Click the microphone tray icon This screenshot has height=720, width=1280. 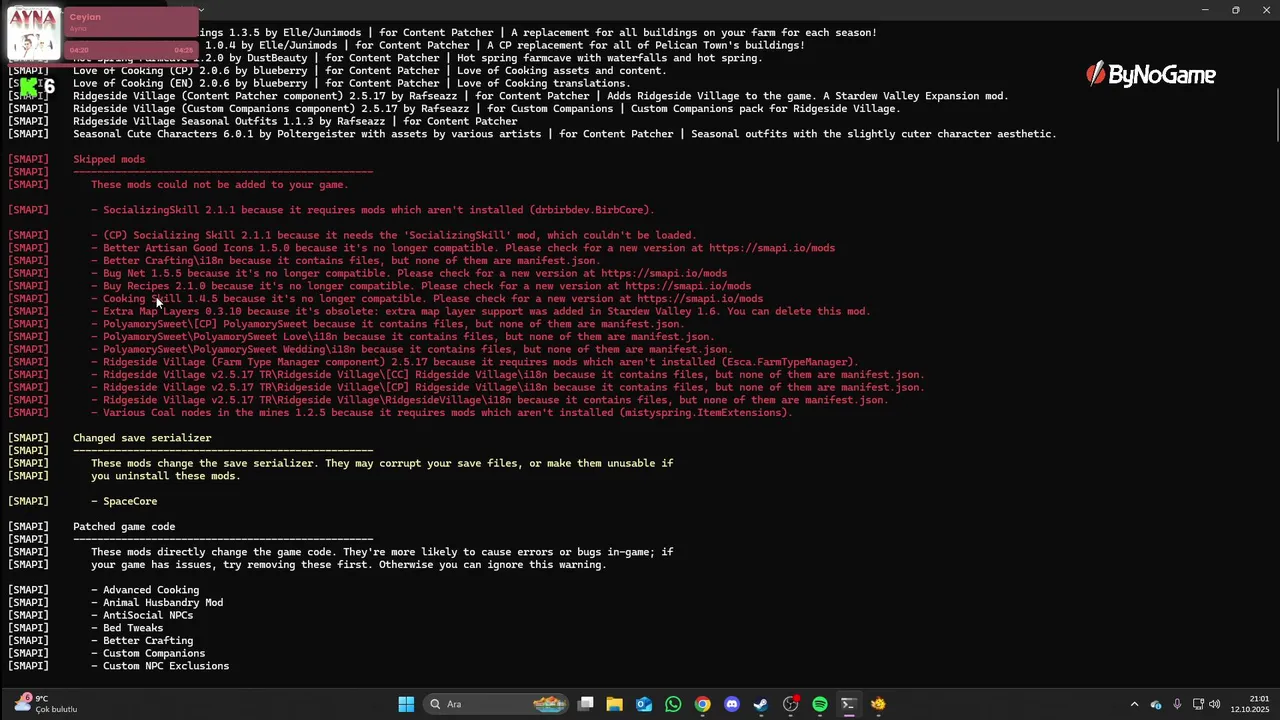click(1177, 704)
